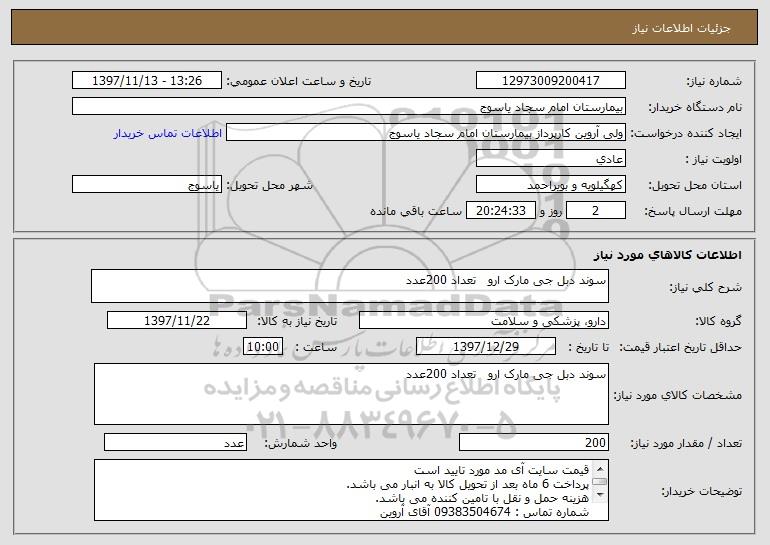Image resolution: width=770 pixels, height=545 pixels.
Task: Click the need number field 12973009200417
Action: [550, 81]
